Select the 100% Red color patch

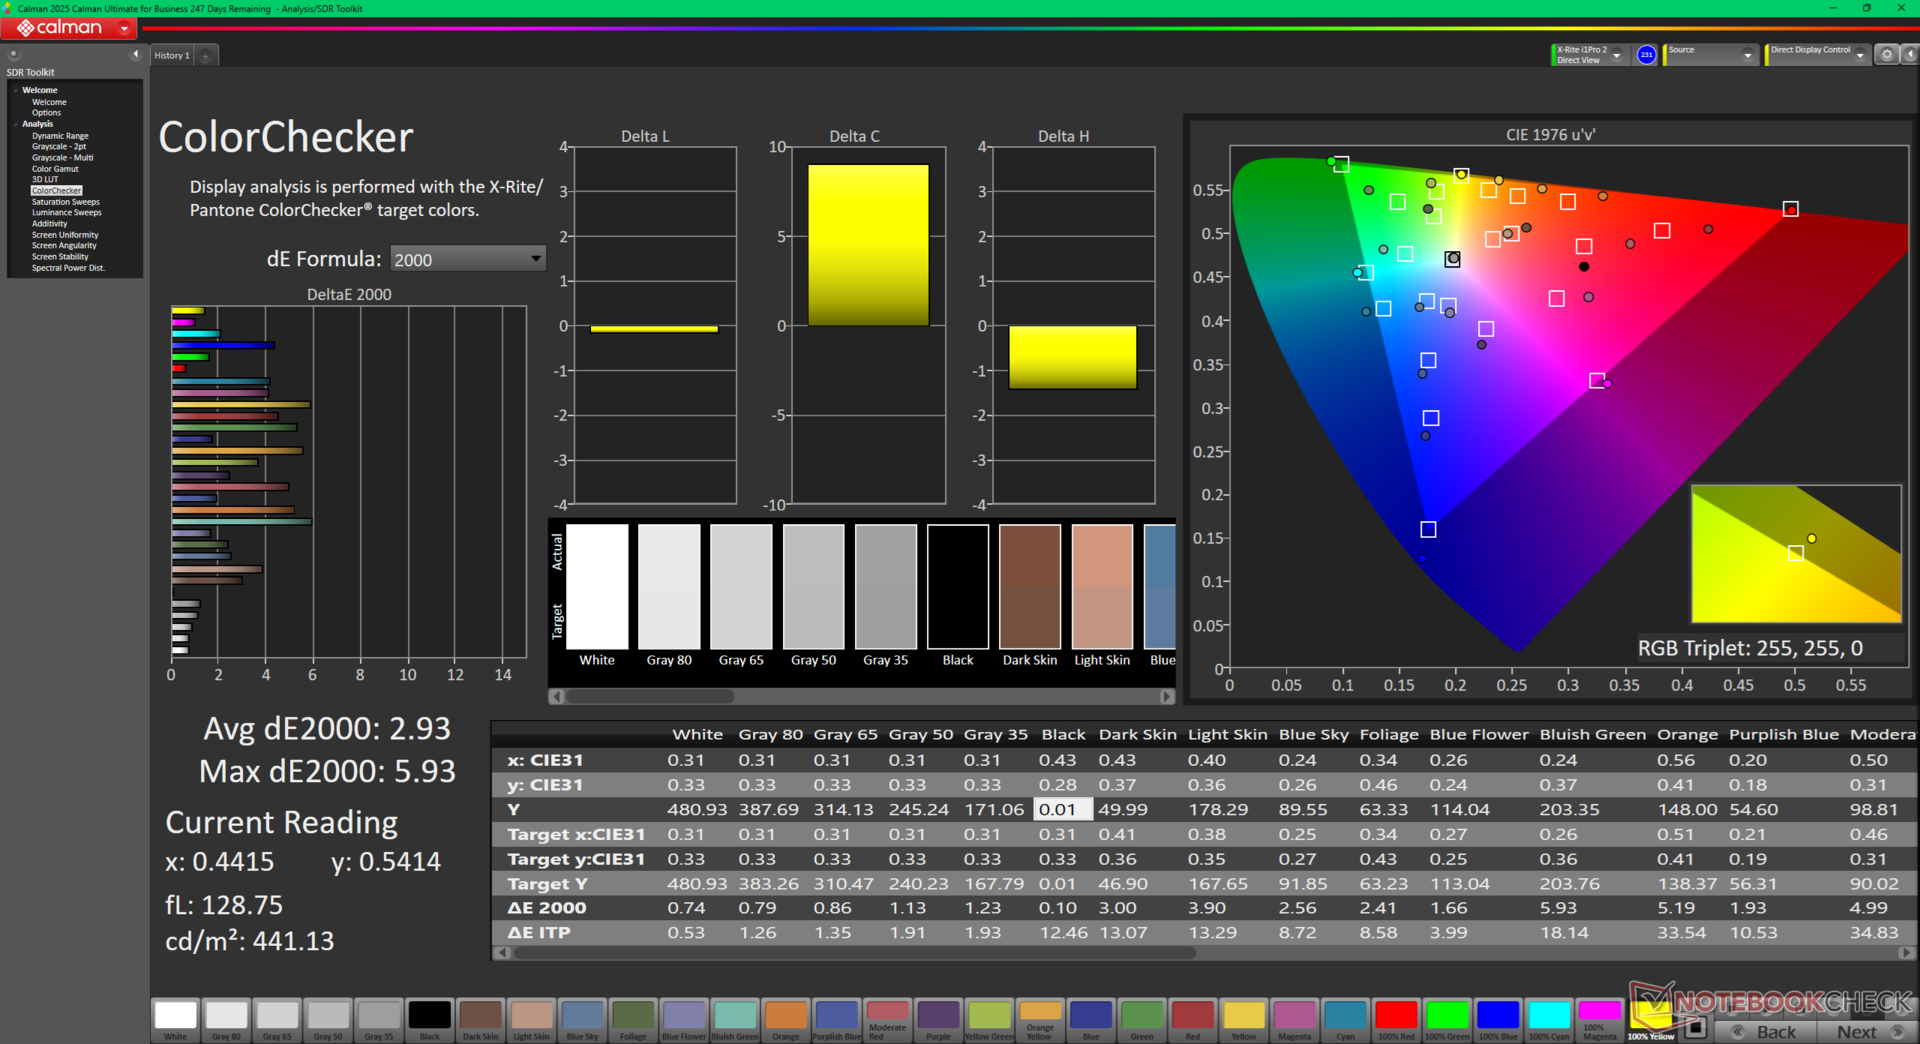click(x=1396, y=1020)
